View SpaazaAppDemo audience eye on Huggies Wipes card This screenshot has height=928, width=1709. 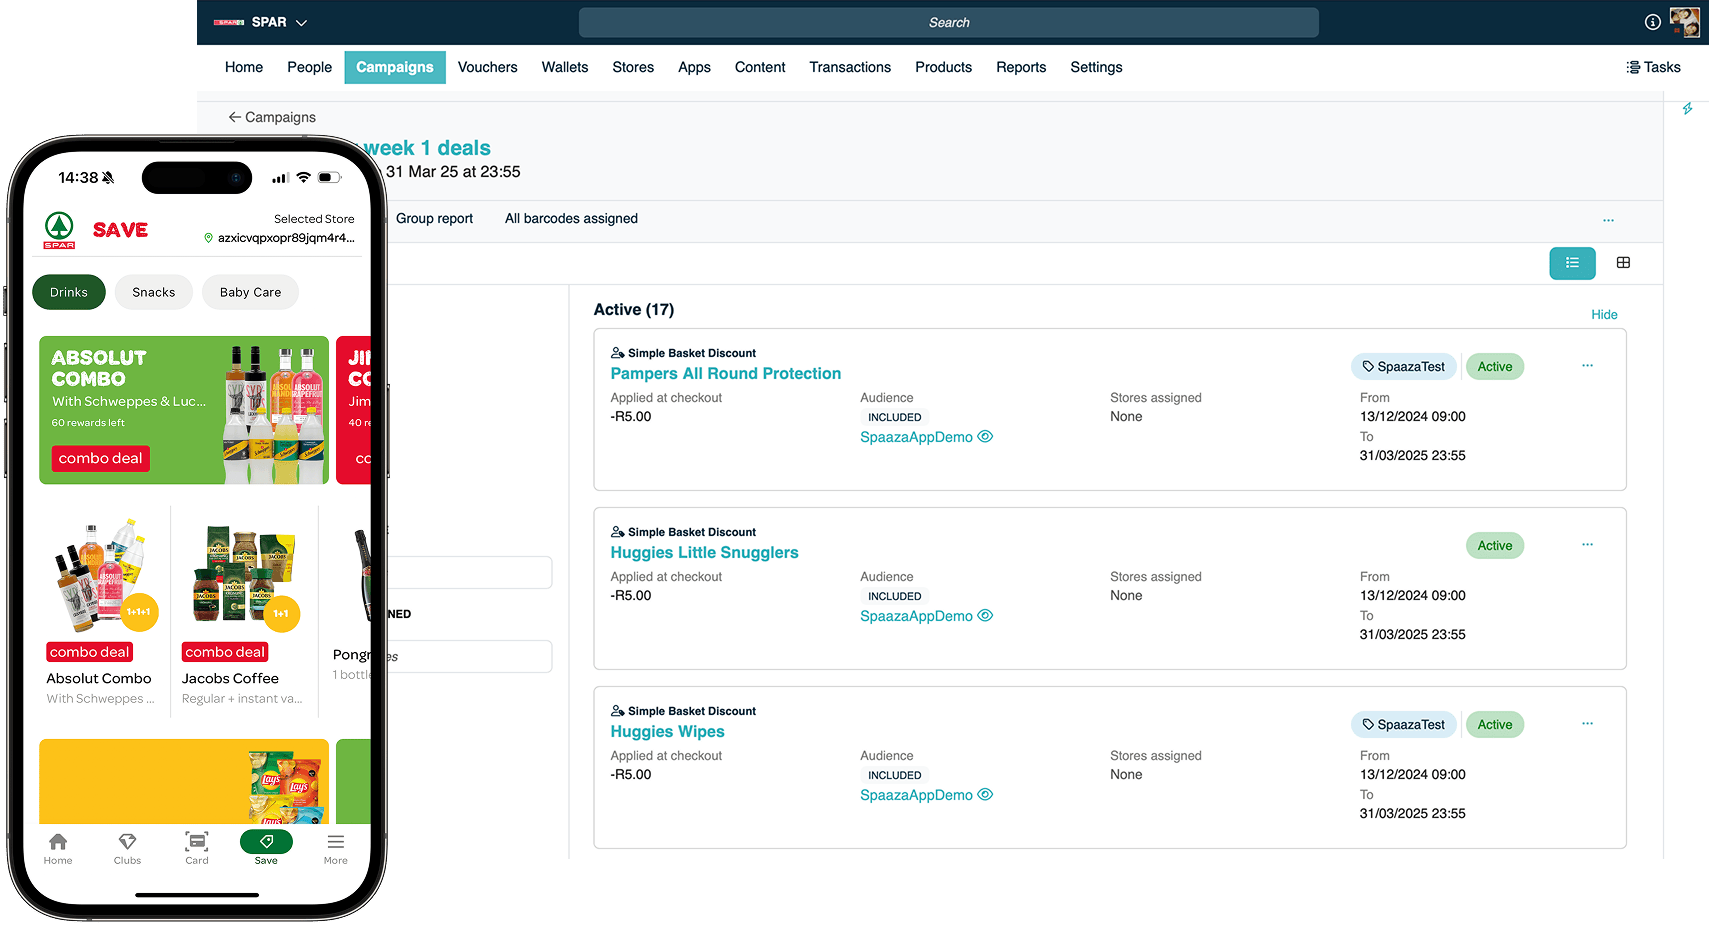tap(985, 795)
